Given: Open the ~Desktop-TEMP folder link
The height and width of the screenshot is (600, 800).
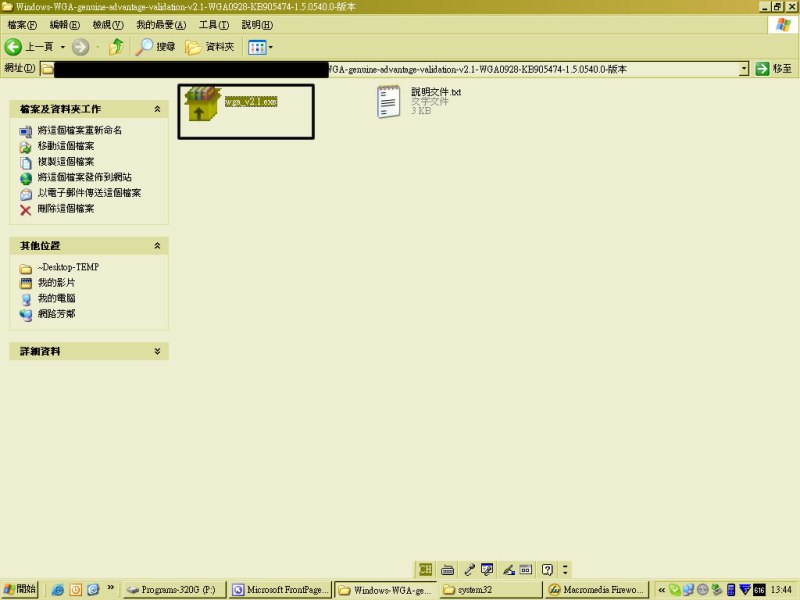Looking at the screenshot, I should point(68,267).
